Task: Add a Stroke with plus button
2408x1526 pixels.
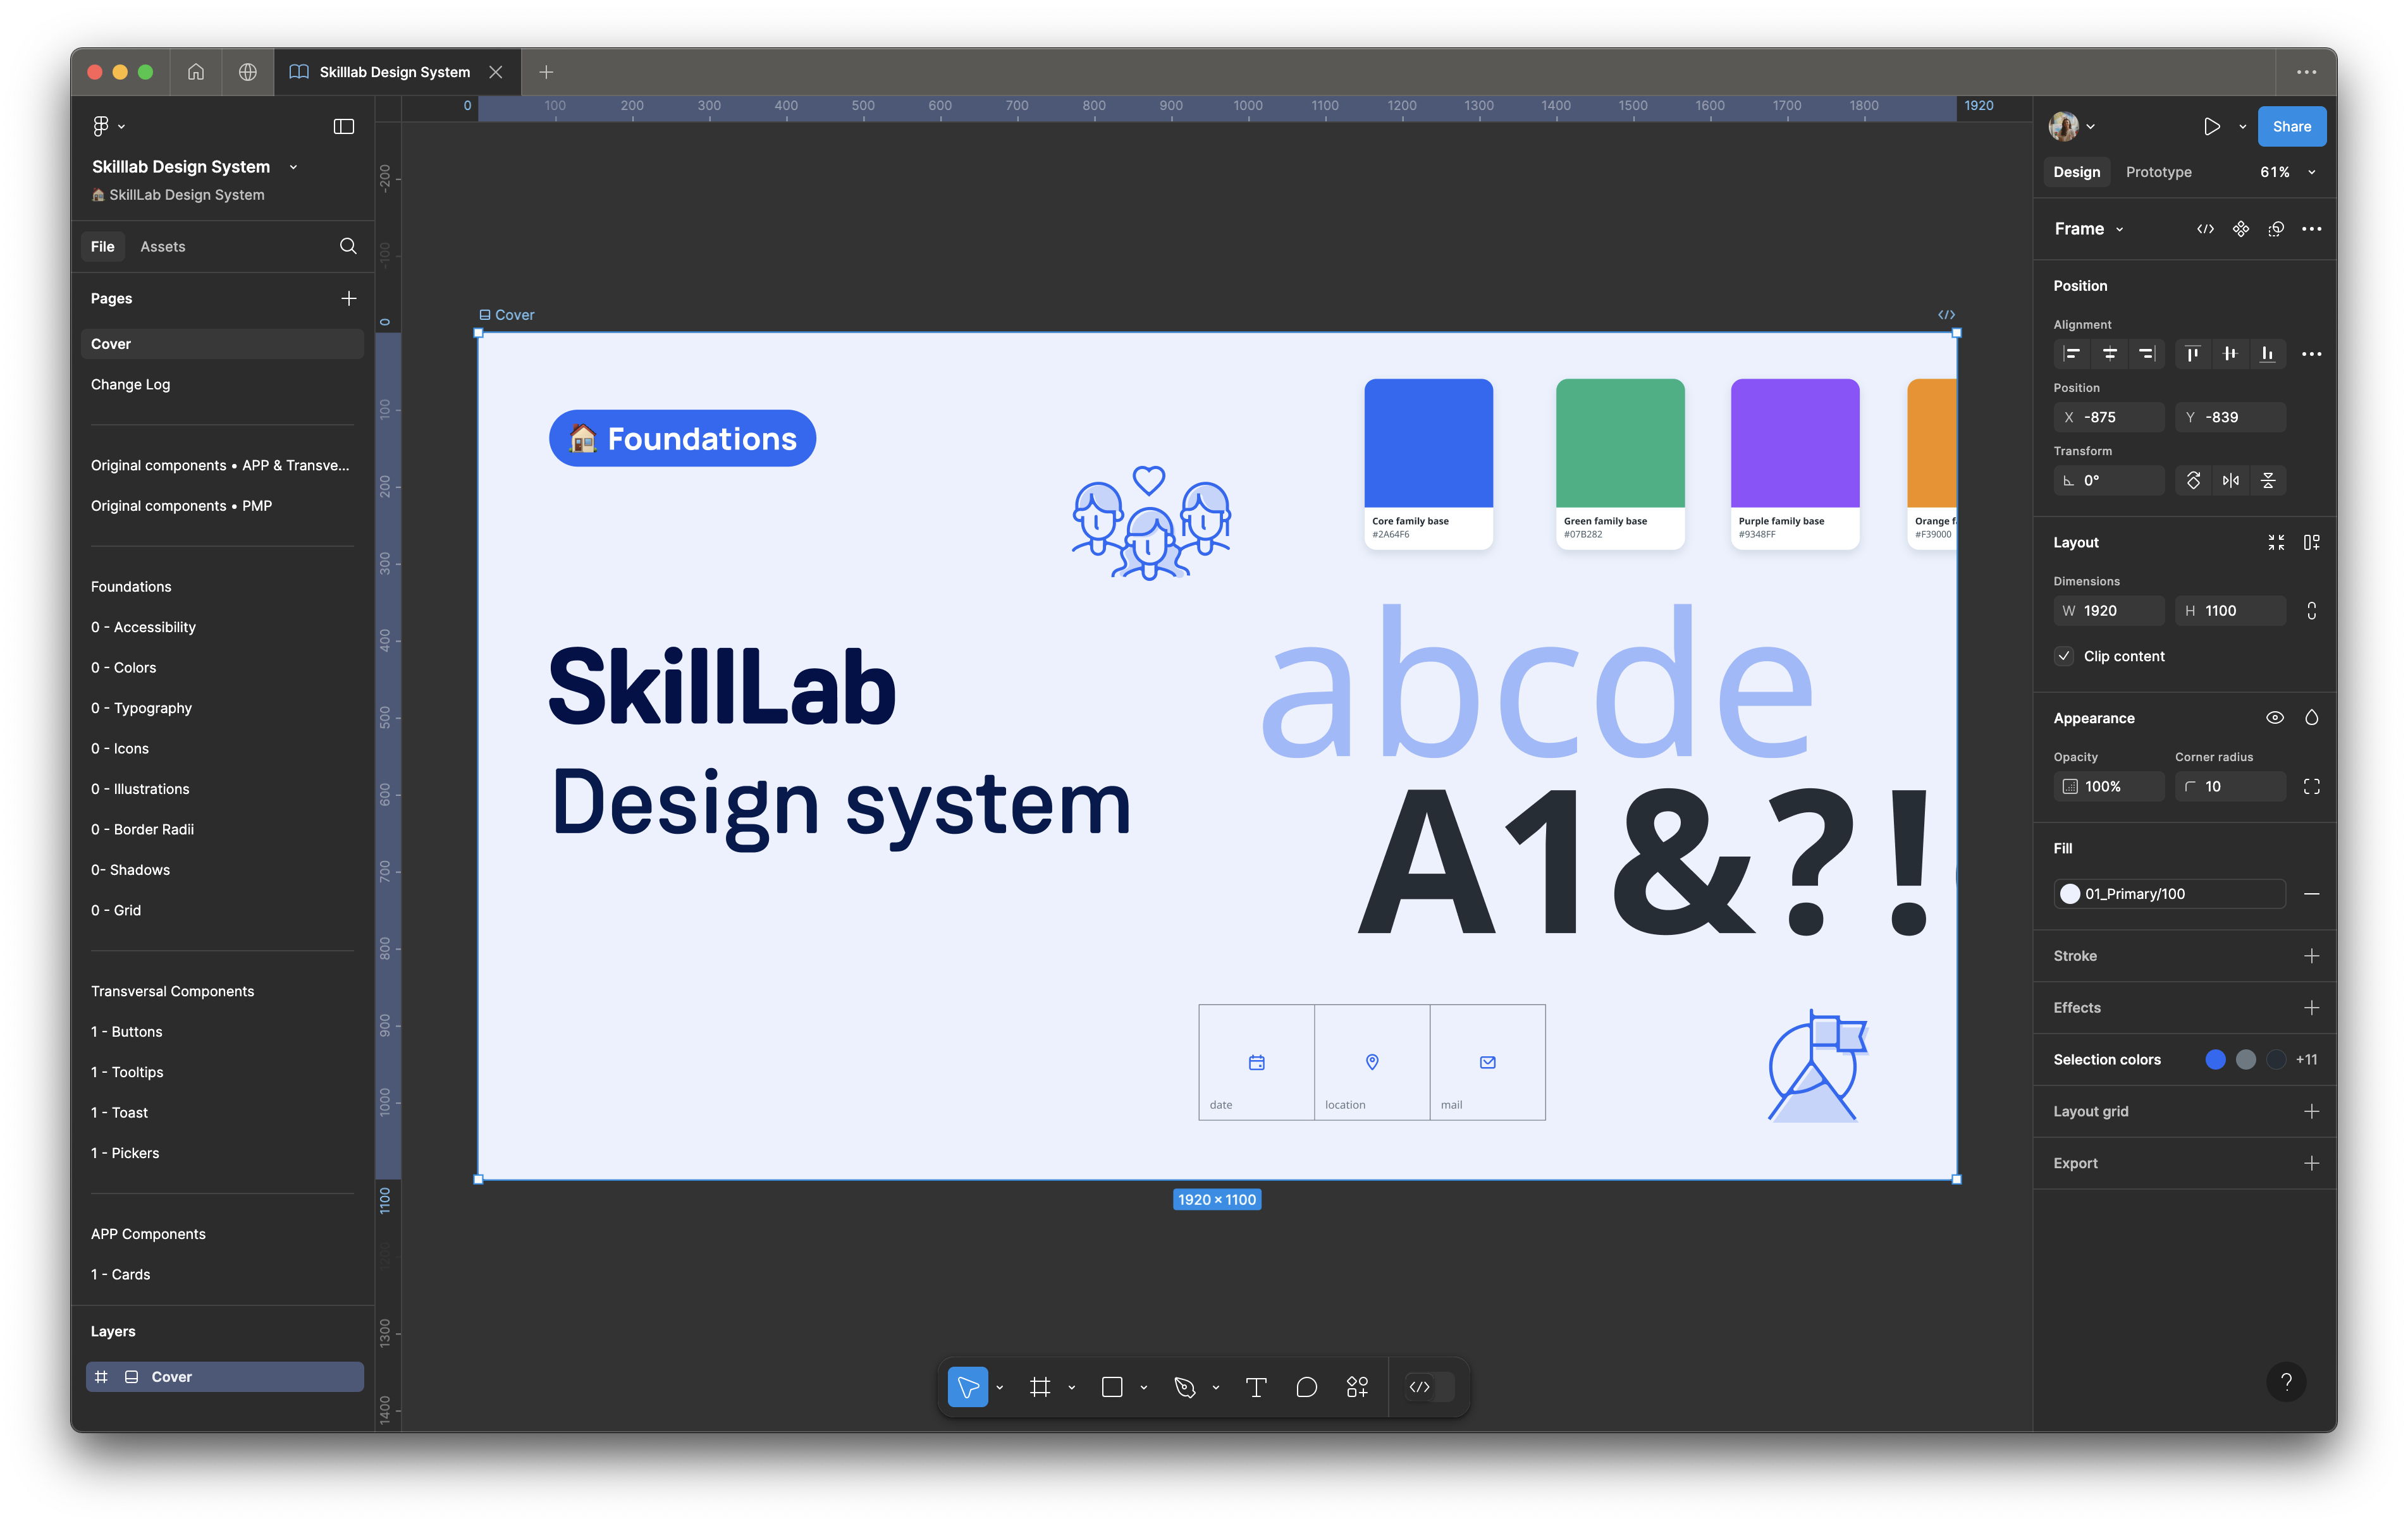Action: pyautogui.click(x=2311, y=956)
